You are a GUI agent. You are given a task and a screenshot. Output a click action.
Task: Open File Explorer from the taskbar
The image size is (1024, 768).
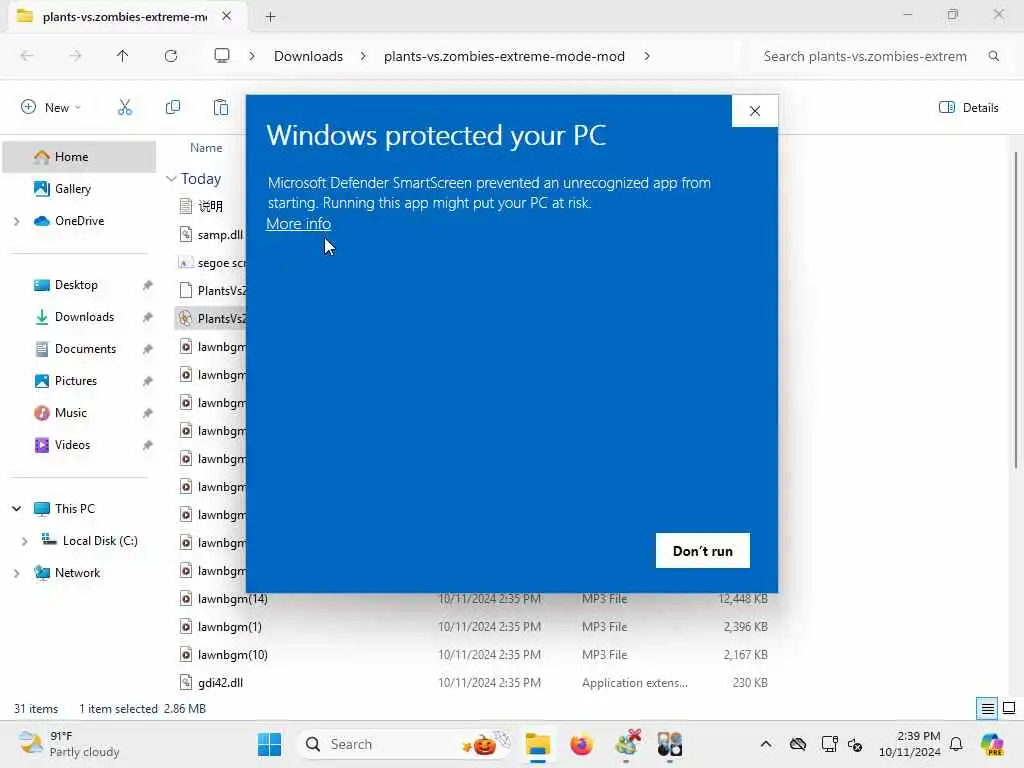537,744
